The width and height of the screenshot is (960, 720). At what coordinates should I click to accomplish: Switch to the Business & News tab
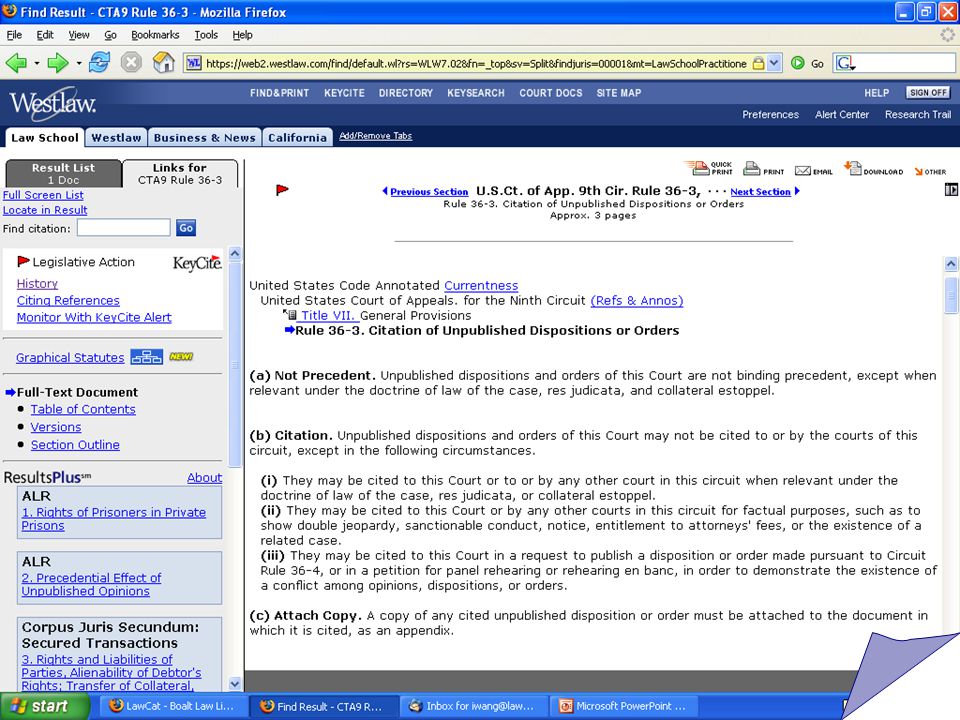click(x=204, y=137)
